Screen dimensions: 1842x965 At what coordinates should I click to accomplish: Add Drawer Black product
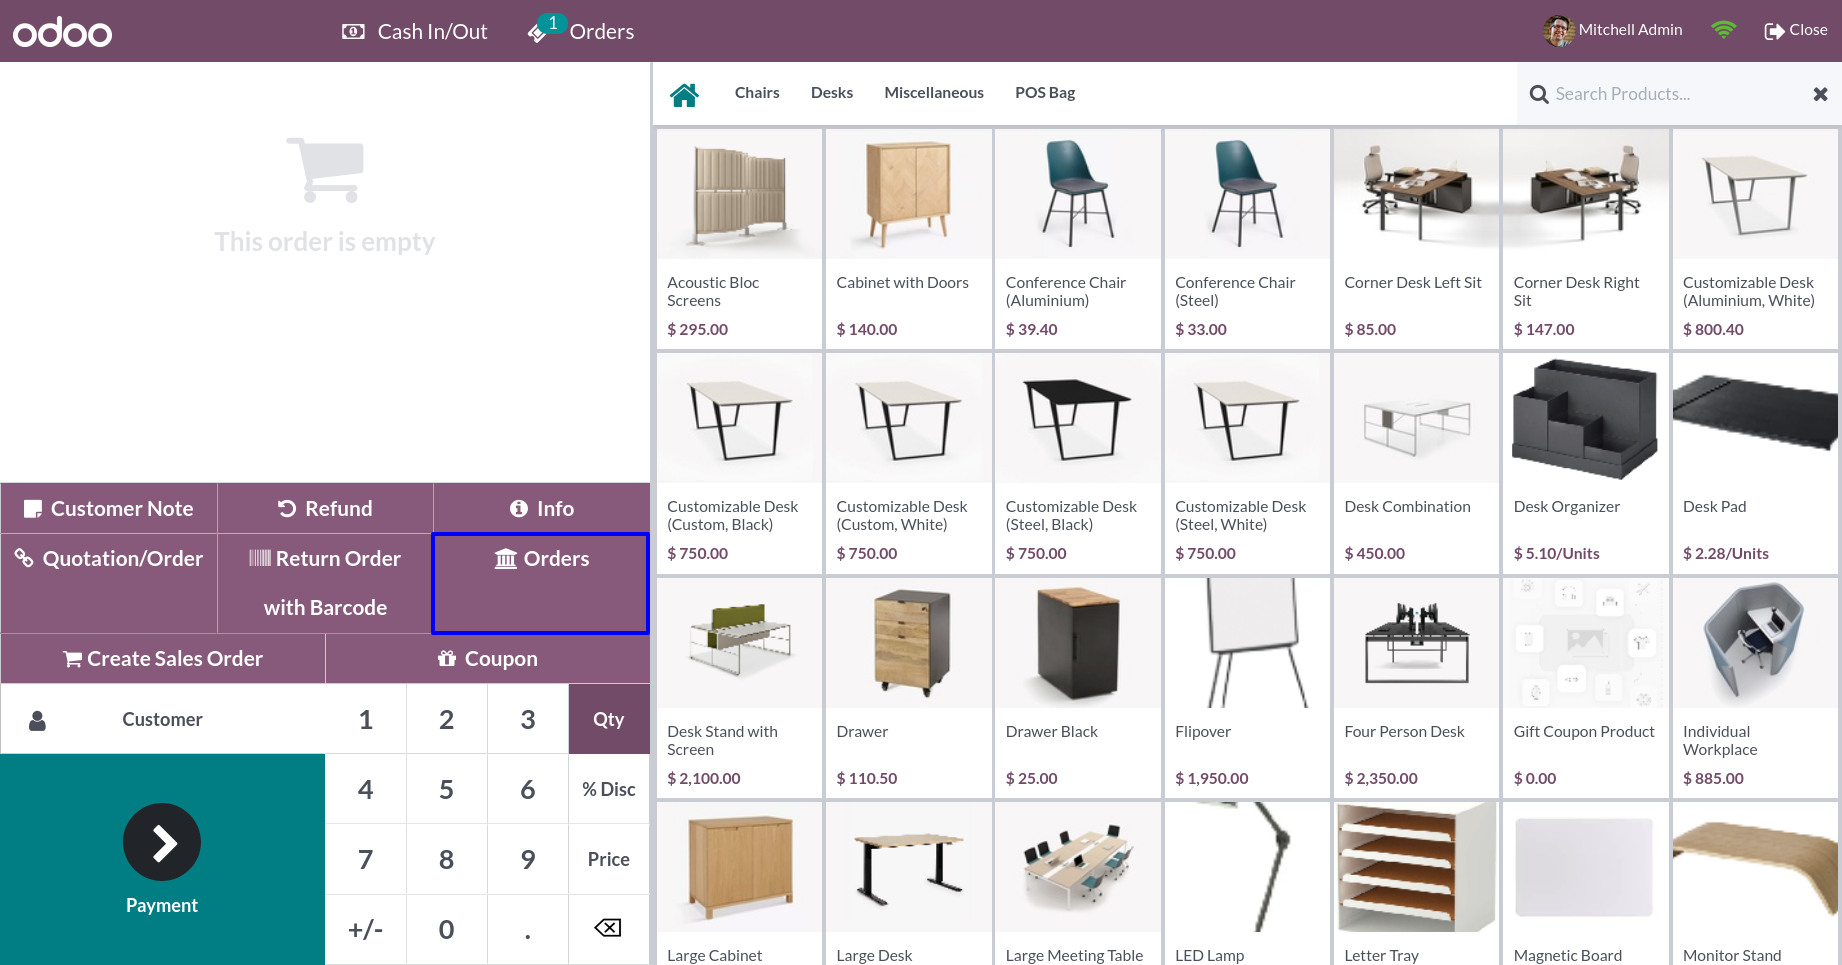coord(1078,688)
